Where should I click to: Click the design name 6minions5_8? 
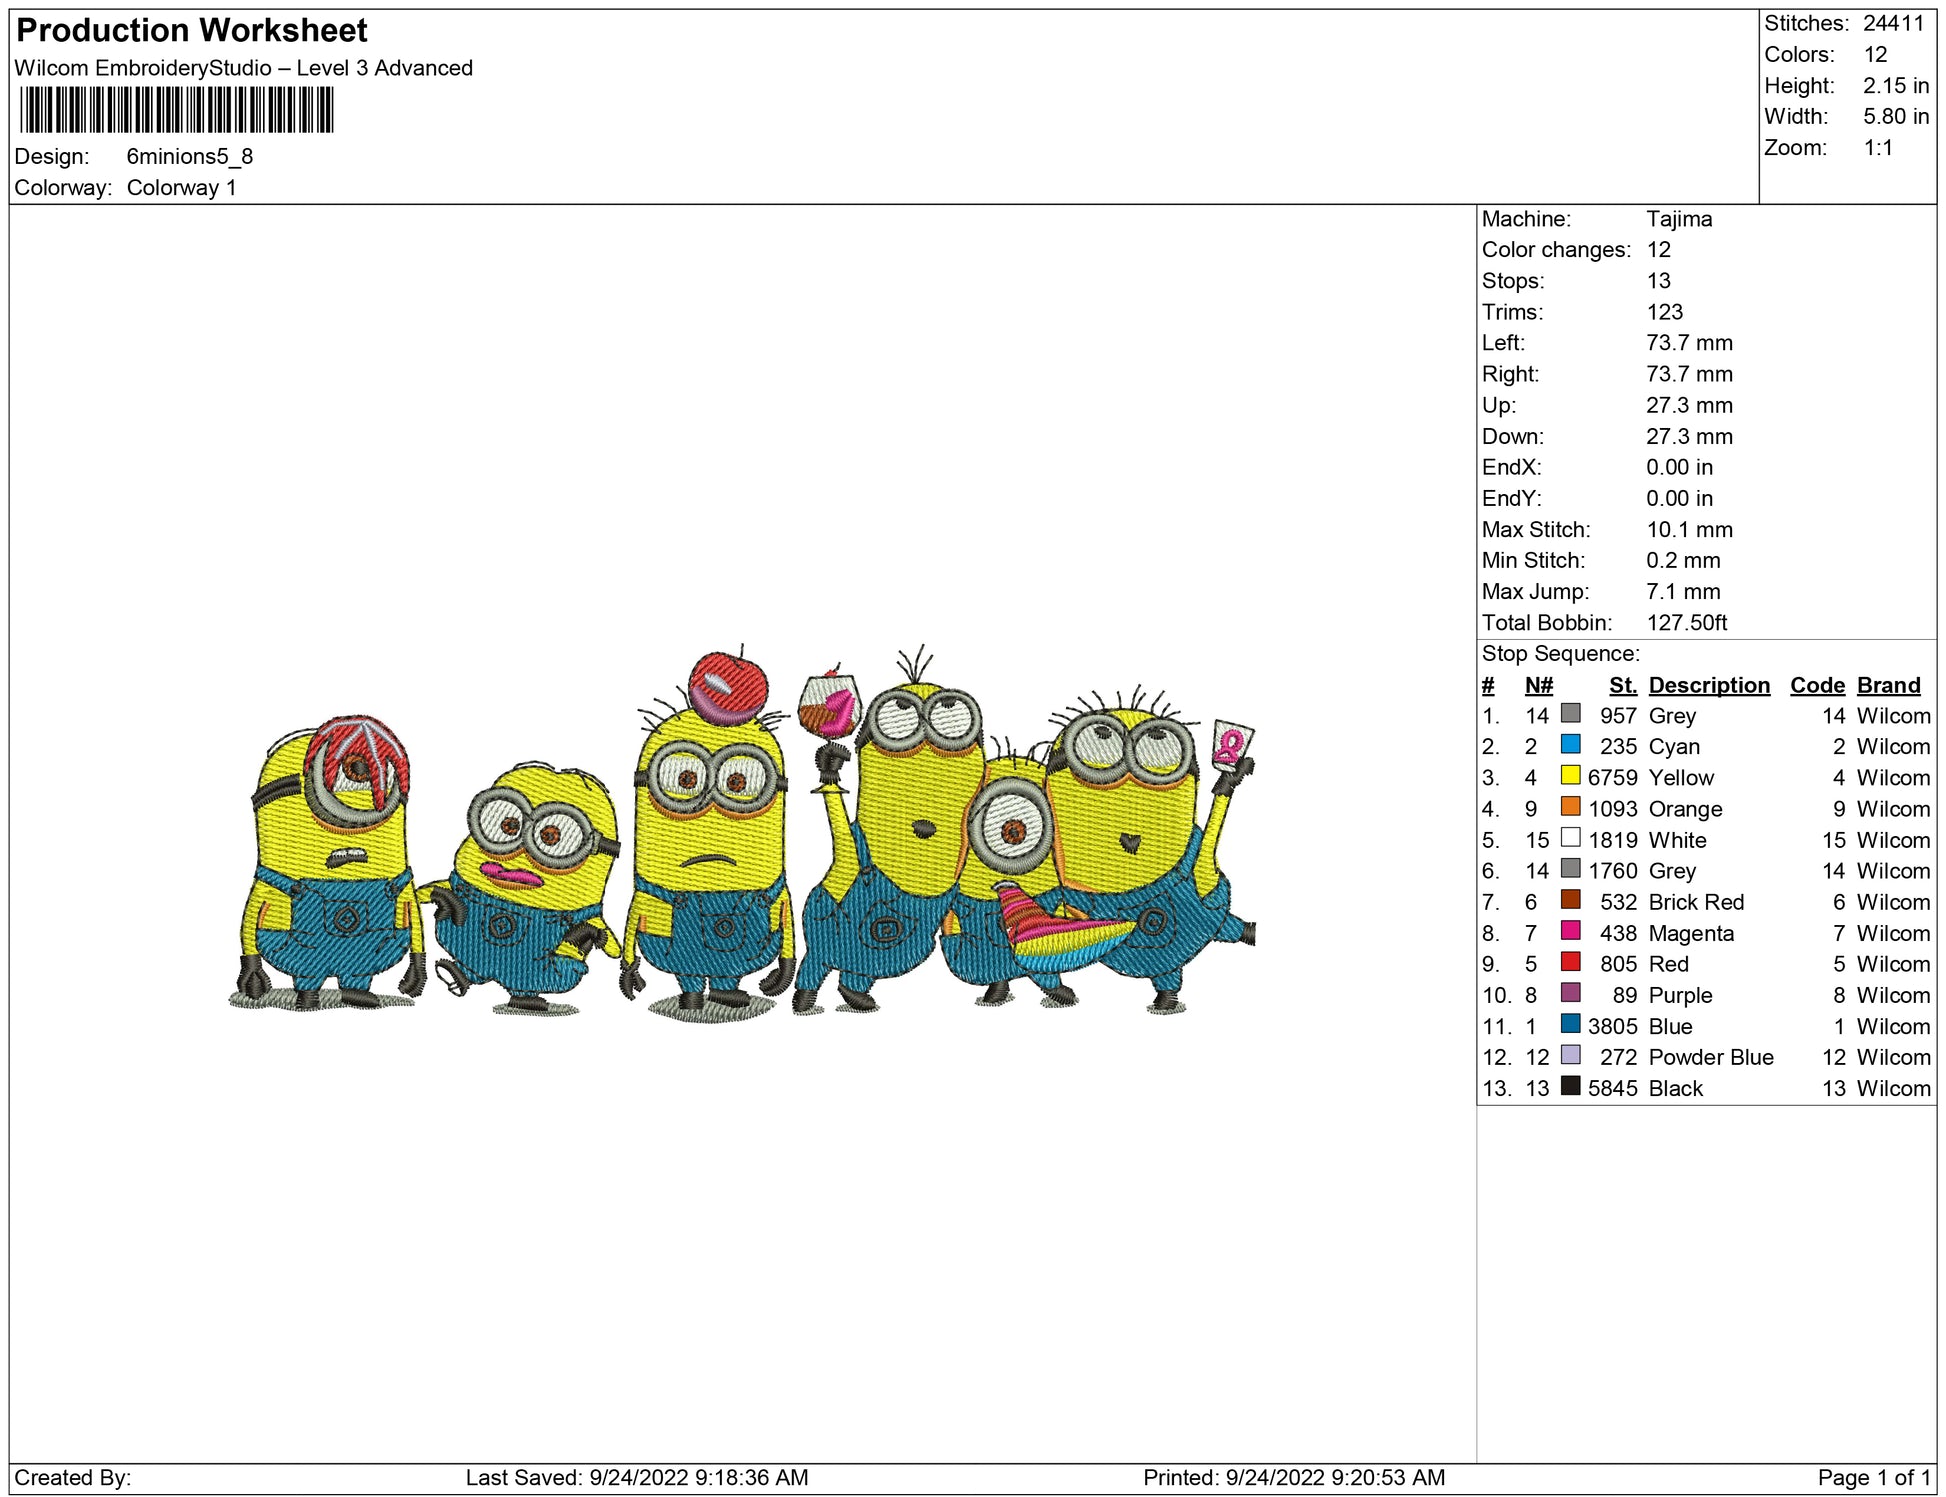pyautogui.click(x=189, y=157)
